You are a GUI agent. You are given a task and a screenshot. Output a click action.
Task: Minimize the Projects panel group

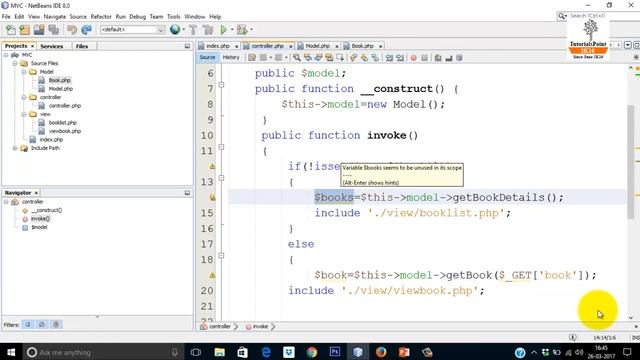coord(187,46)
